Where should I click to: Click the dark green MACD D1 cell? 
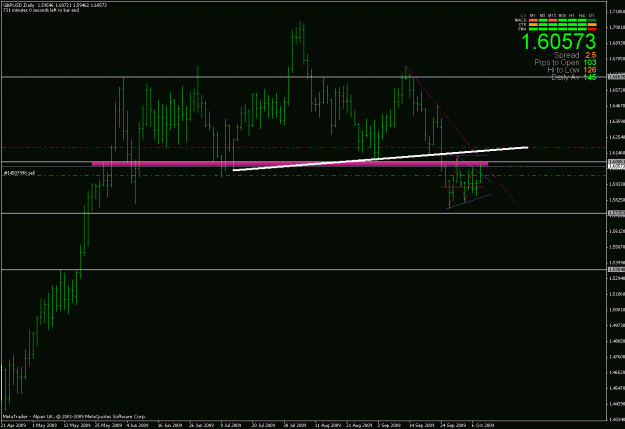[592, 20]
